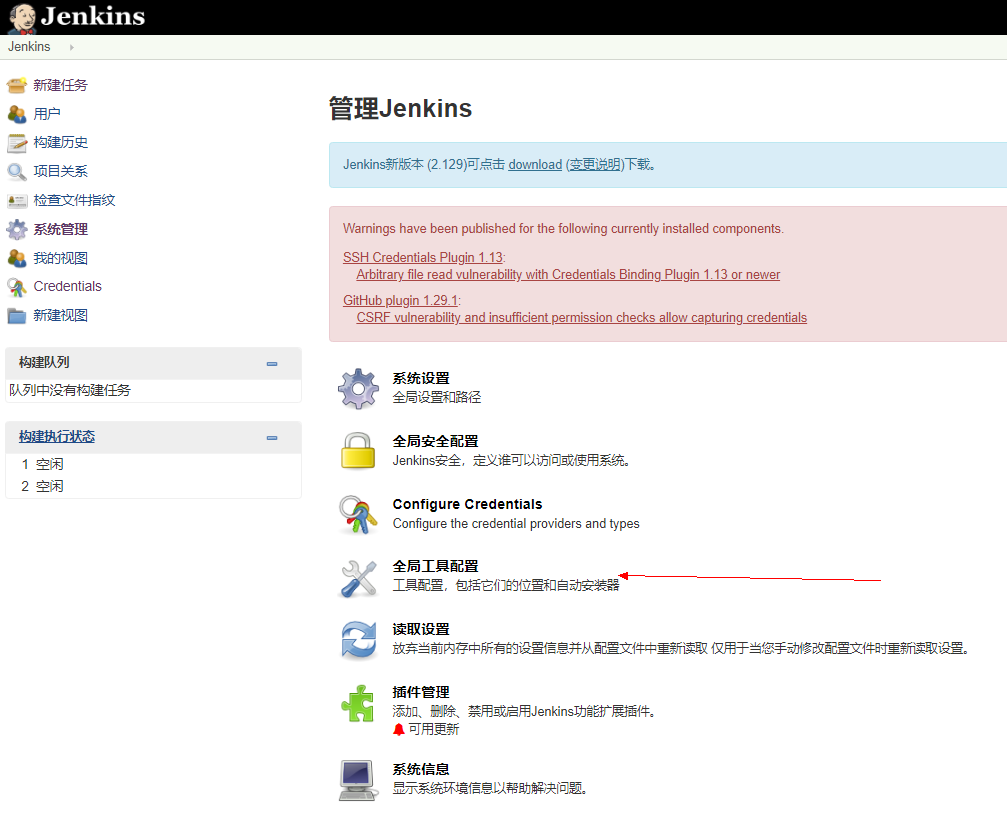The image size is (1007, 813).
Task: Click the red bell 可用更新 icon
Action: [x=399, y=730]
